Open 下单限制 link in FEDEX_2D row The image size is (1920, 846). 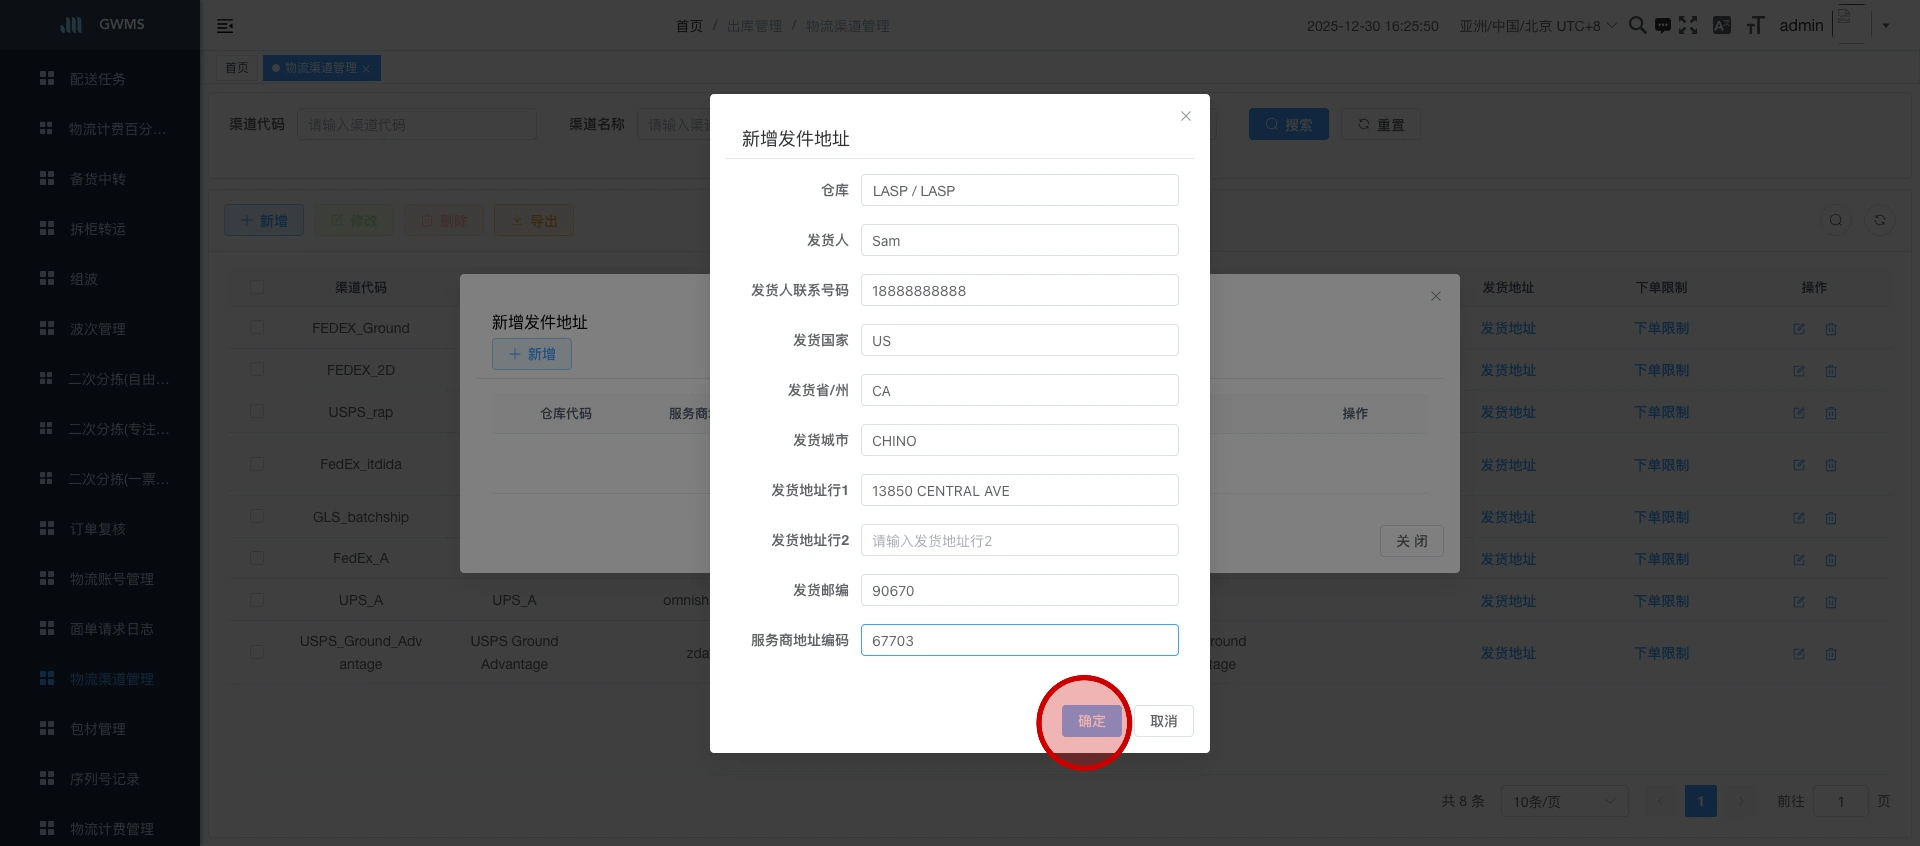pos(1662,370)
